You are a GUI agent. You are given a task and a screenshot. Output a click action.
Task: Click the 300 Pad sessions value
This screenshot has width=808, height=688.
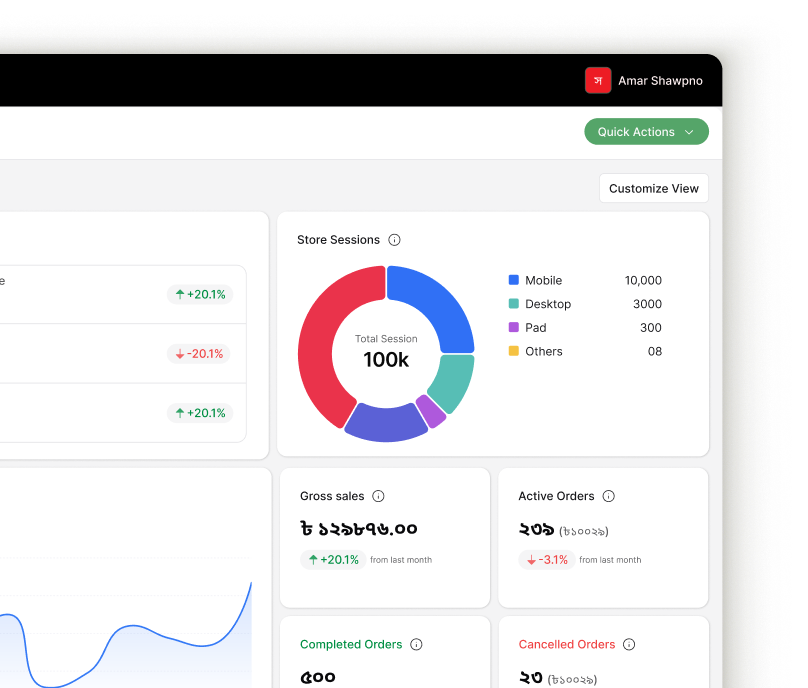click(651, 328)
